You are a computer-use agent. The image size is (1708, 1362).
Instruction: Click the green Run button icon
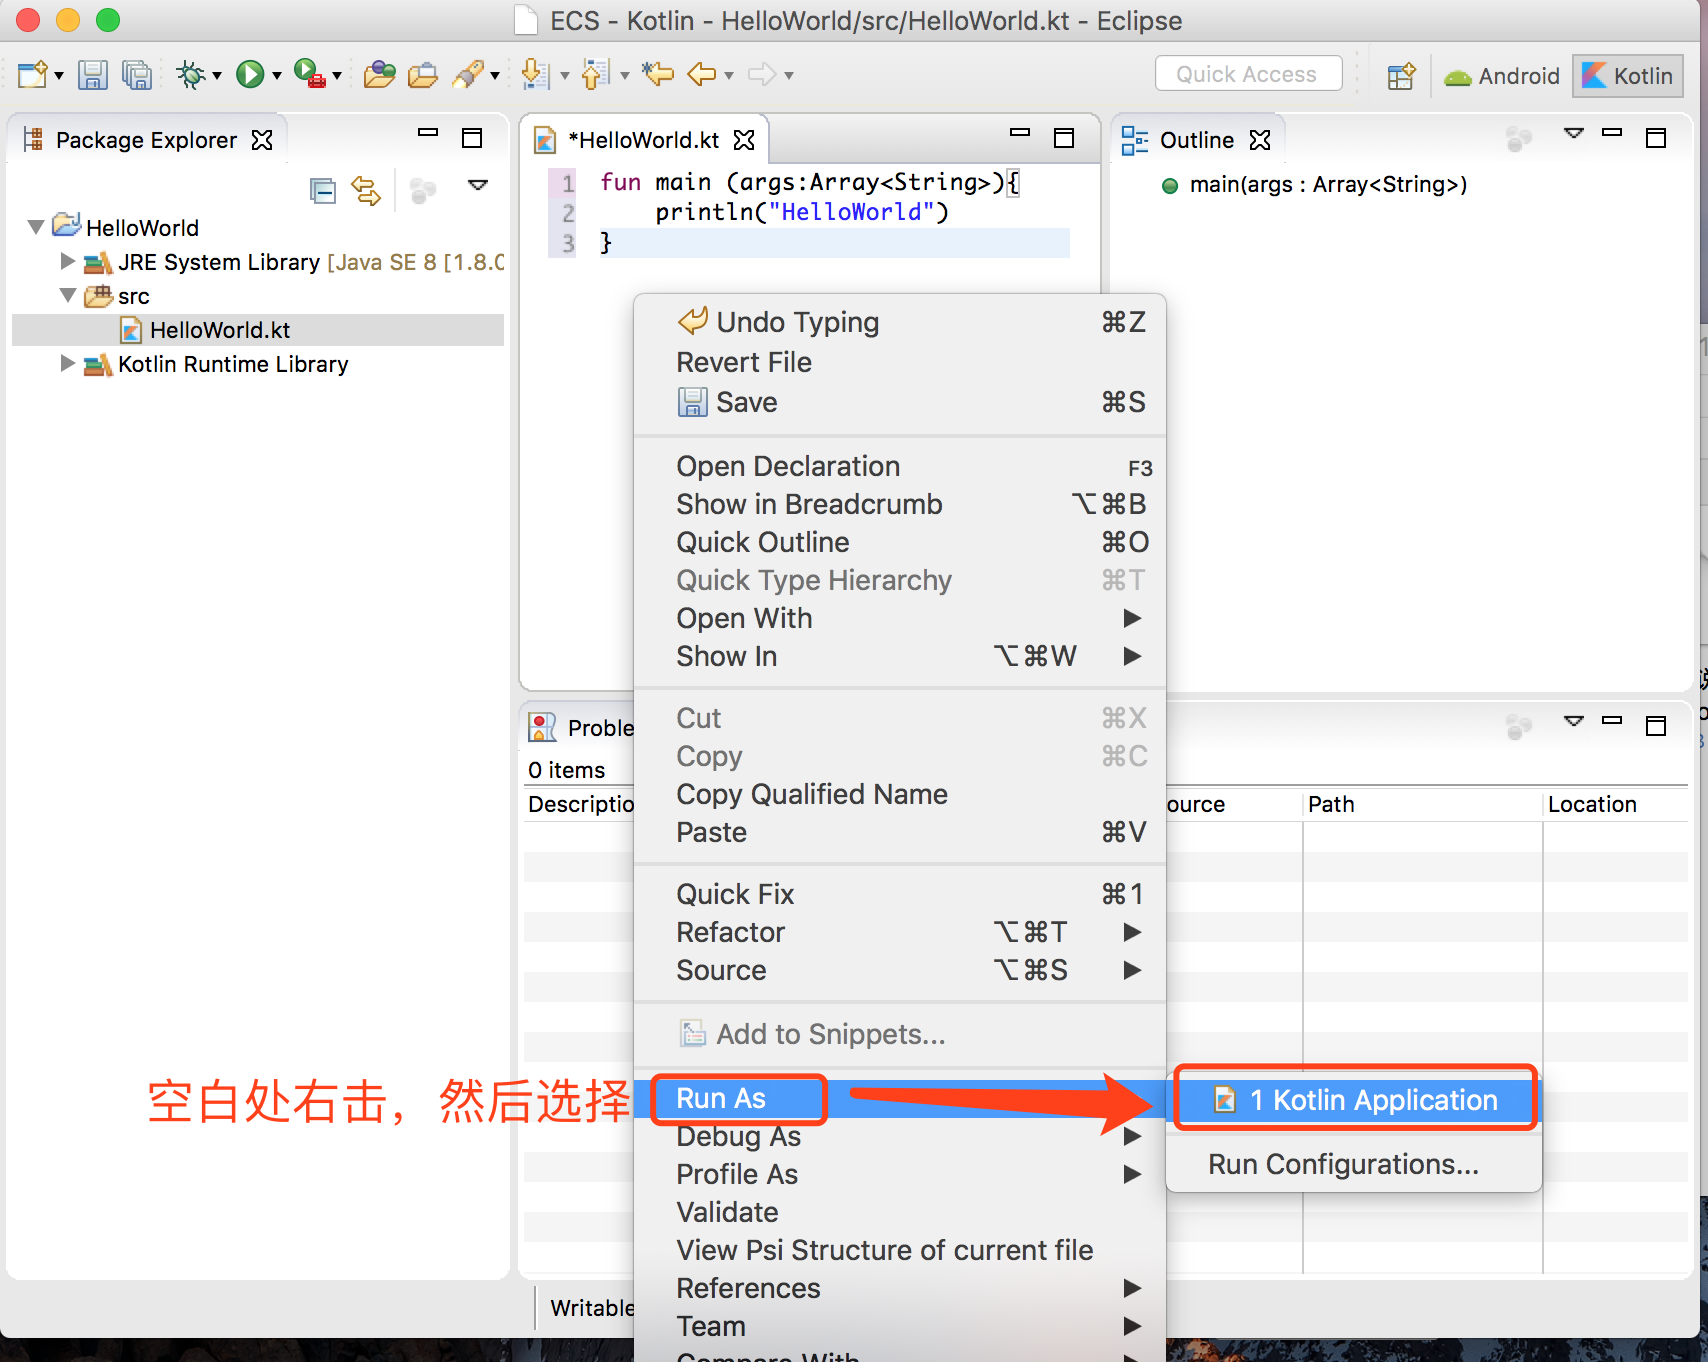pyautogui.click(x=250, y=75)
